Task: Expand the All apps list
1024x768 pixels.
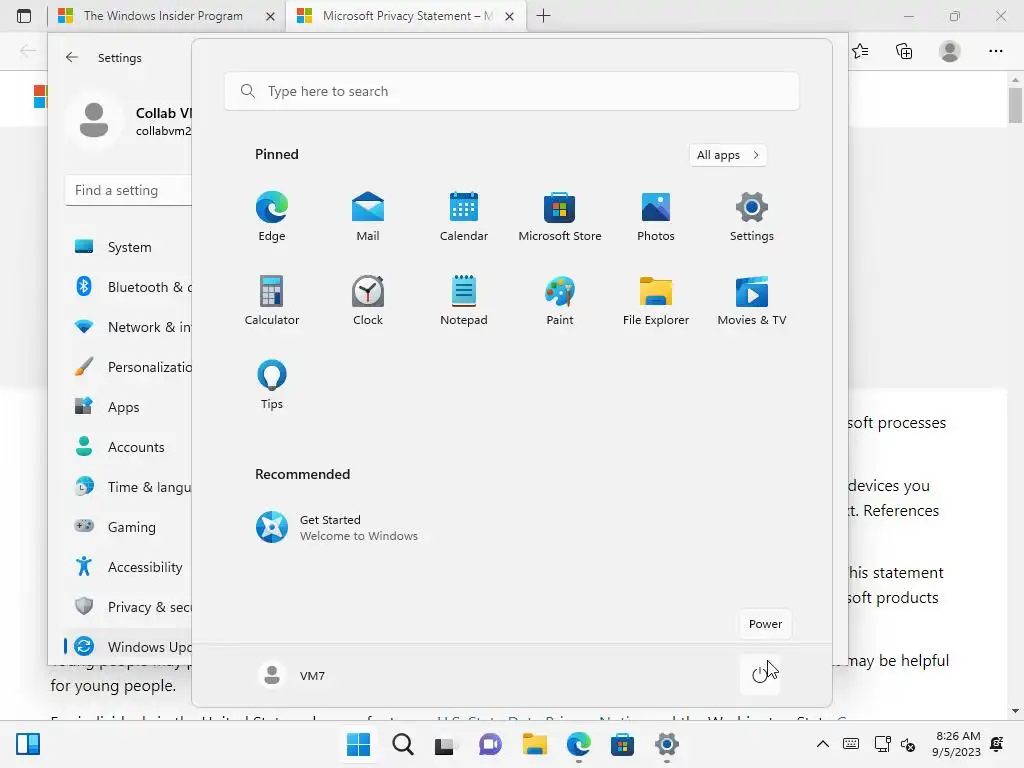Action: [x=728, y=155]
